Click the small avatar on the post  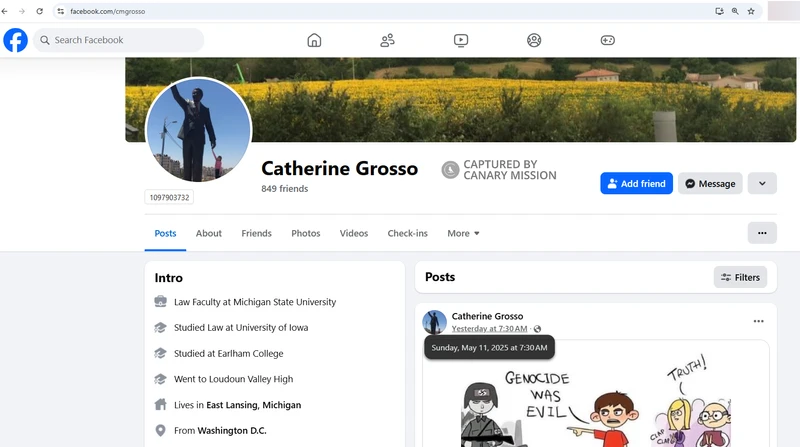click(x=435, y=322)
